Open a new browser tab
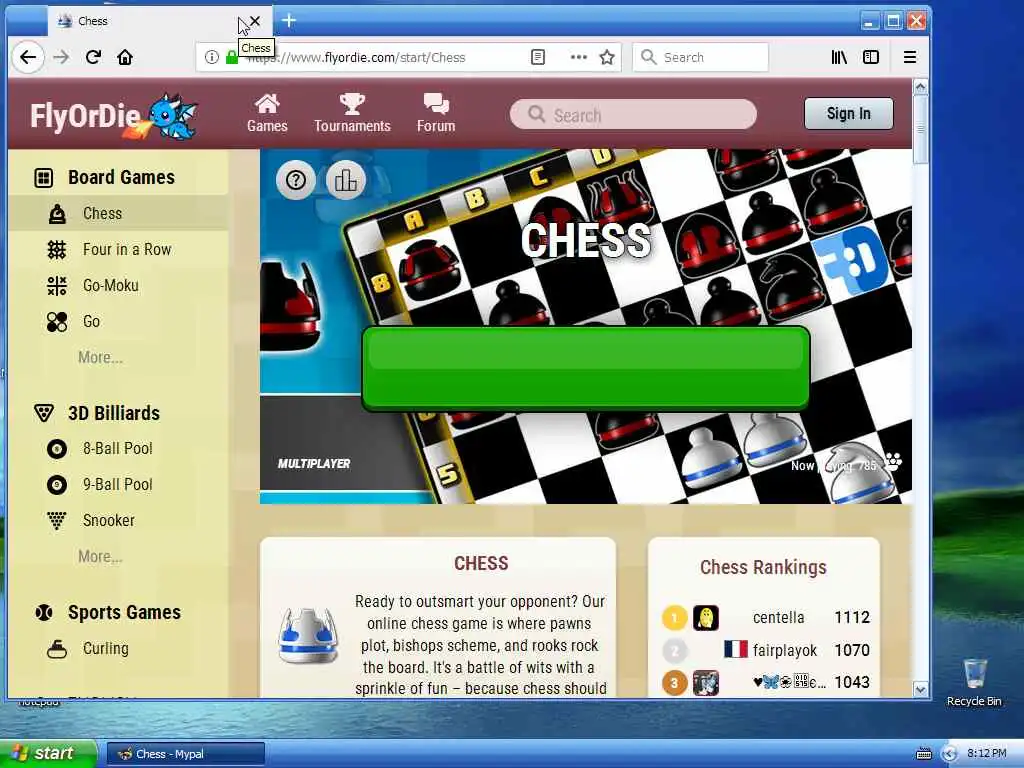Screen dimensions: 1024x768 [289, 21]
